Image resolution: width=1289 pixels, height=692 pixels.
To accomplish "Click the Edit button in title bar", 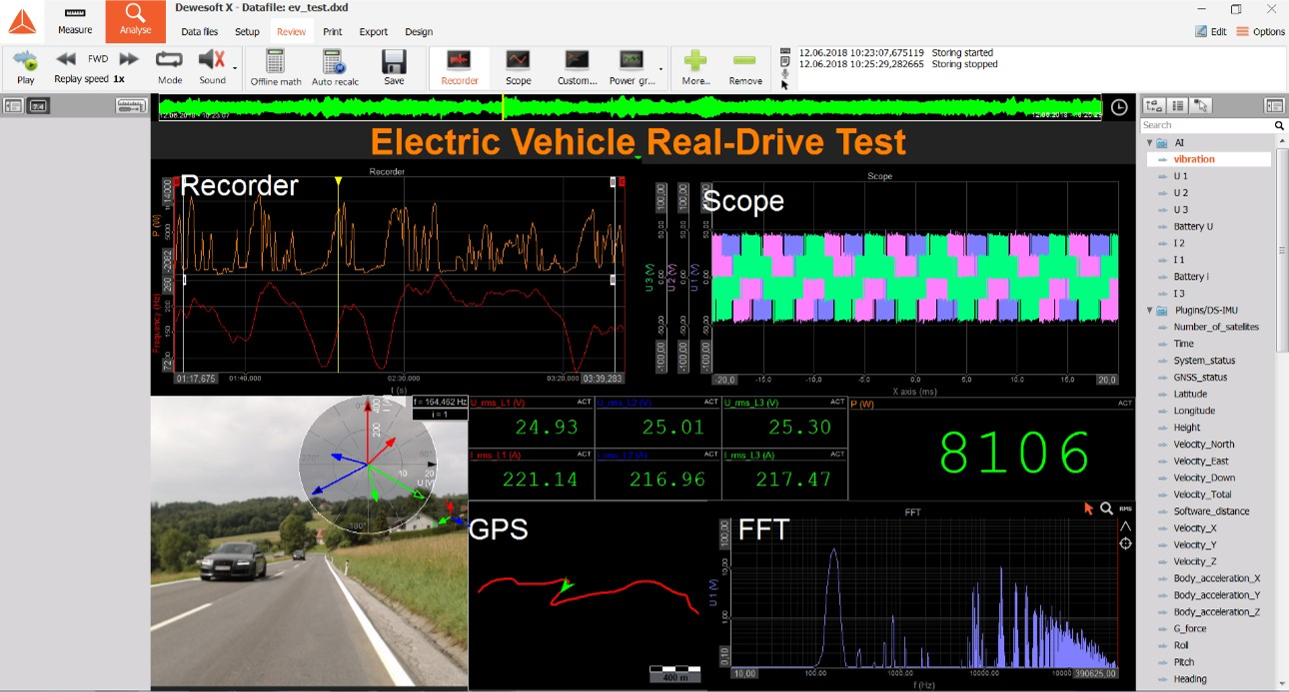I will pyautogui.click(x=1211, y=32).
